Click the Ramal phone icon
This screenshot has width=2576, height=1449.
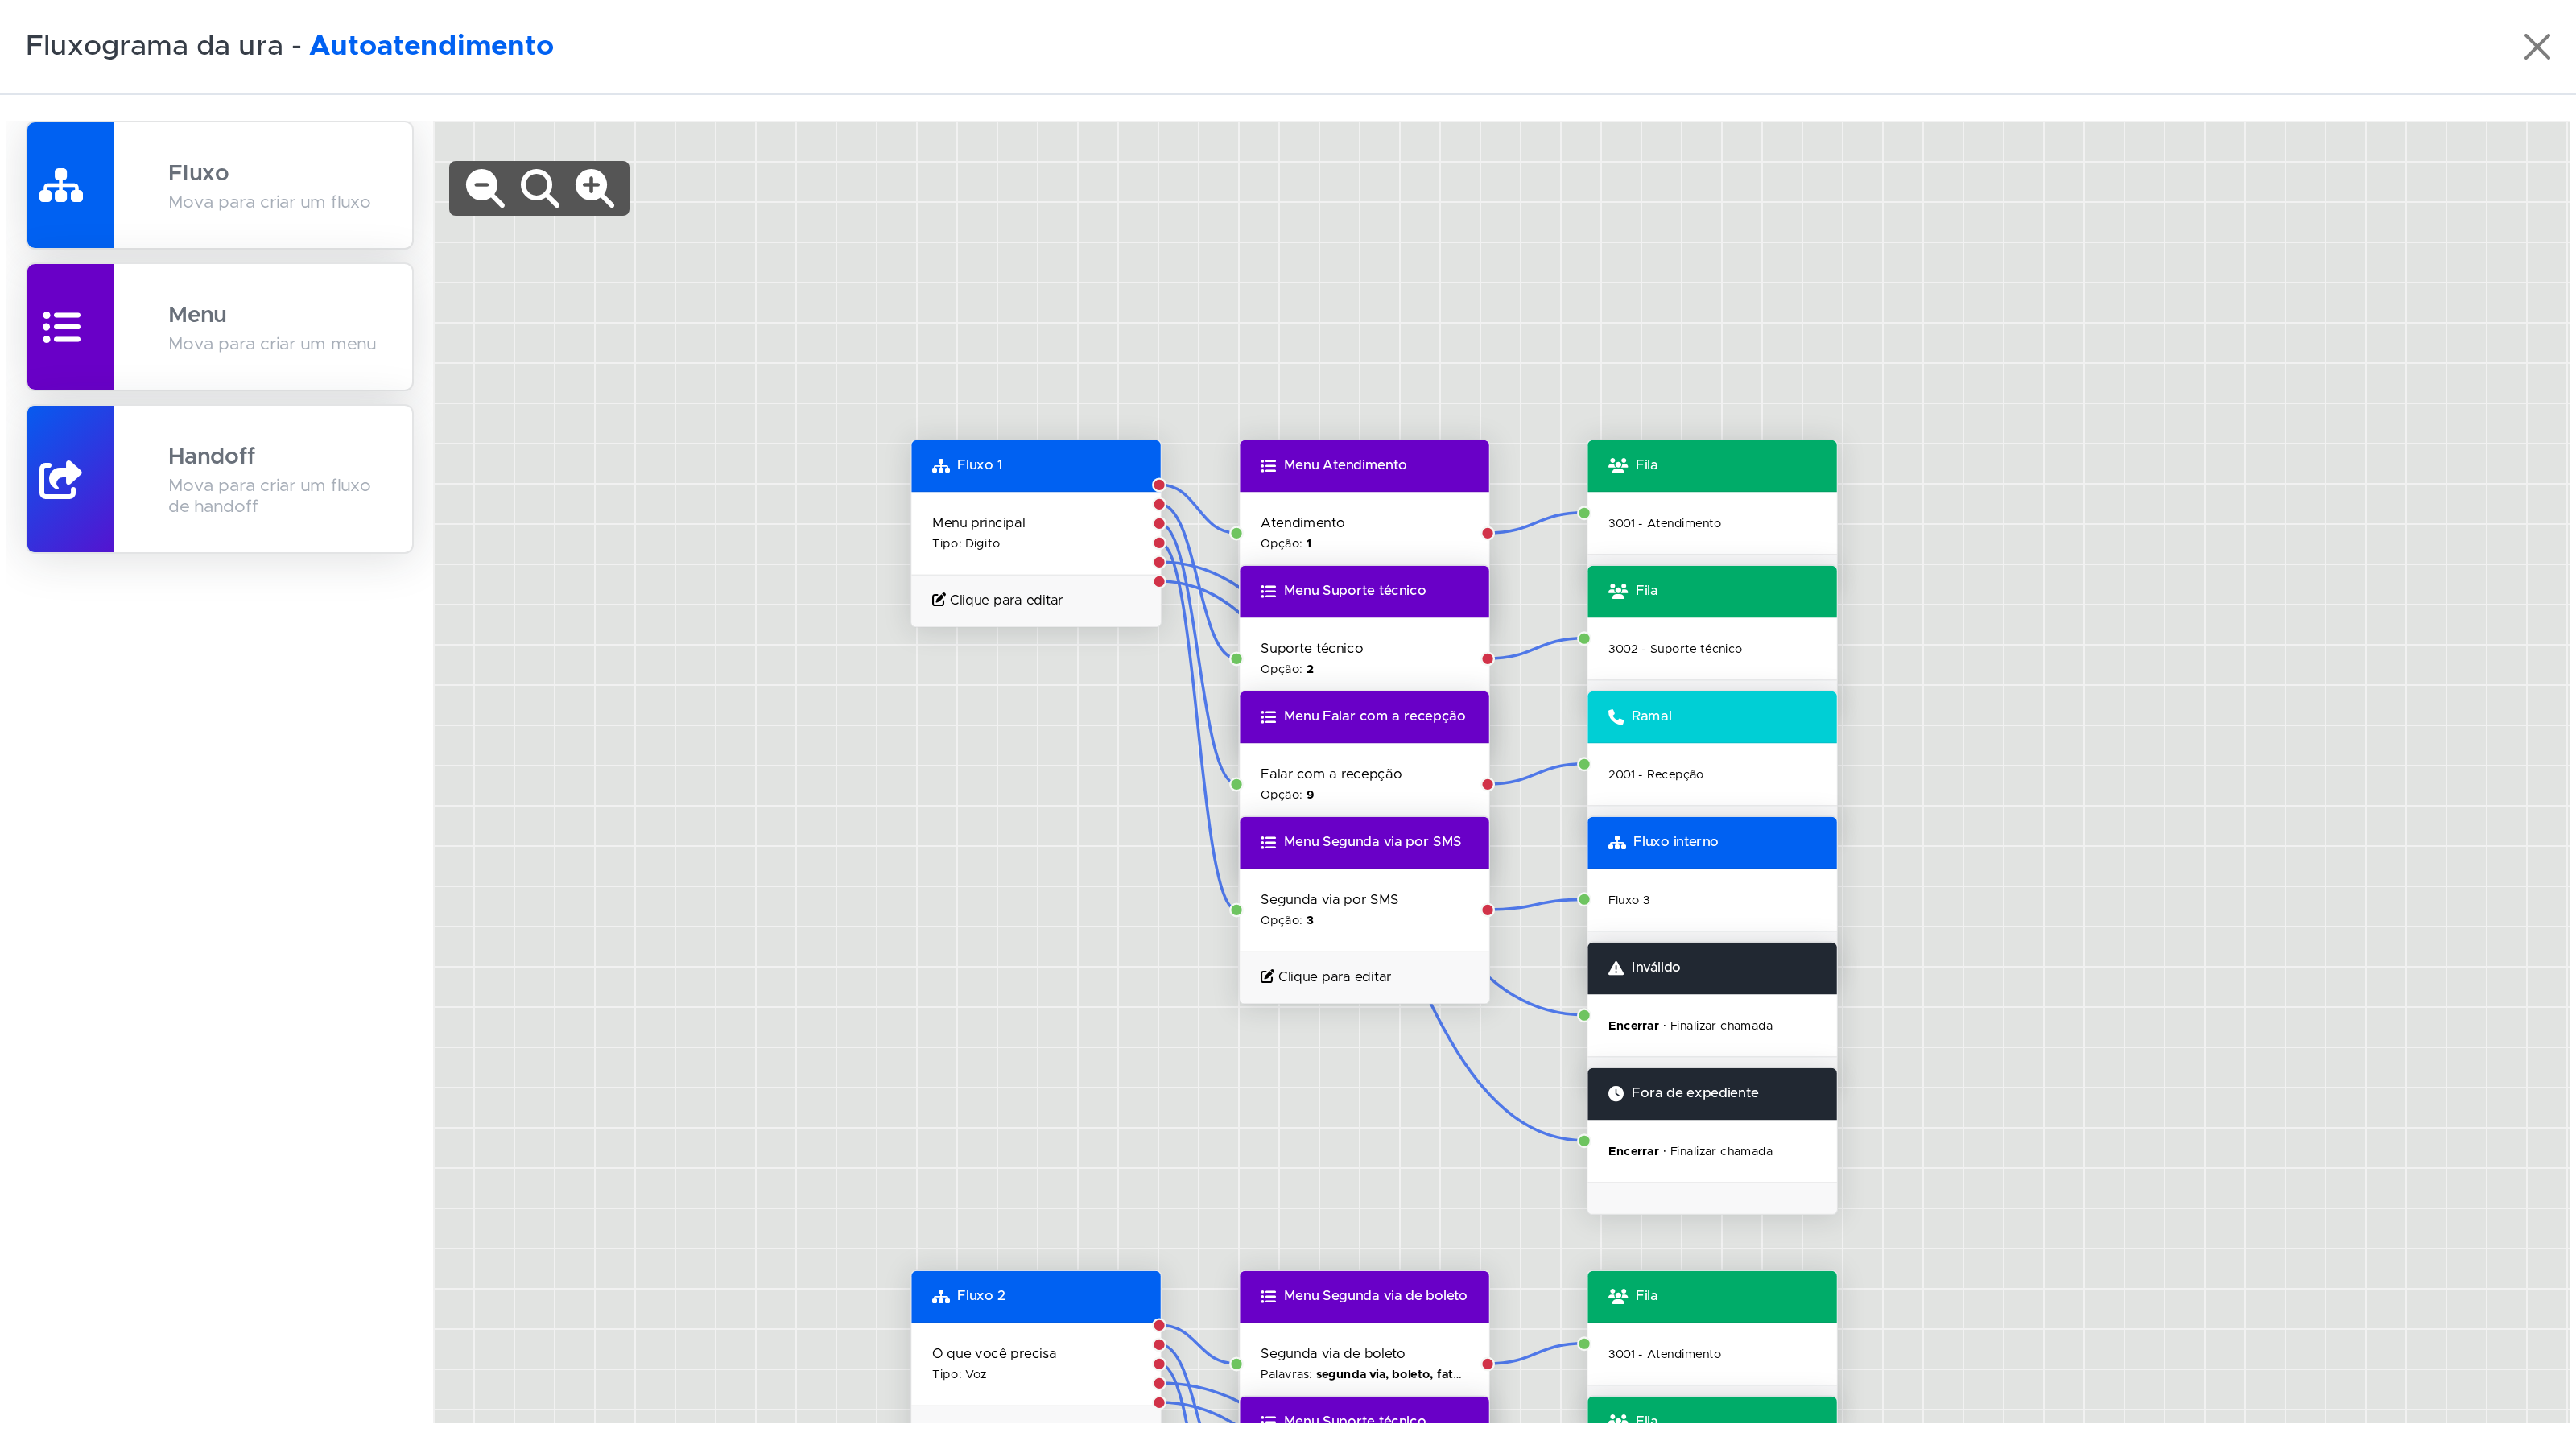(x=1616, y=717)
